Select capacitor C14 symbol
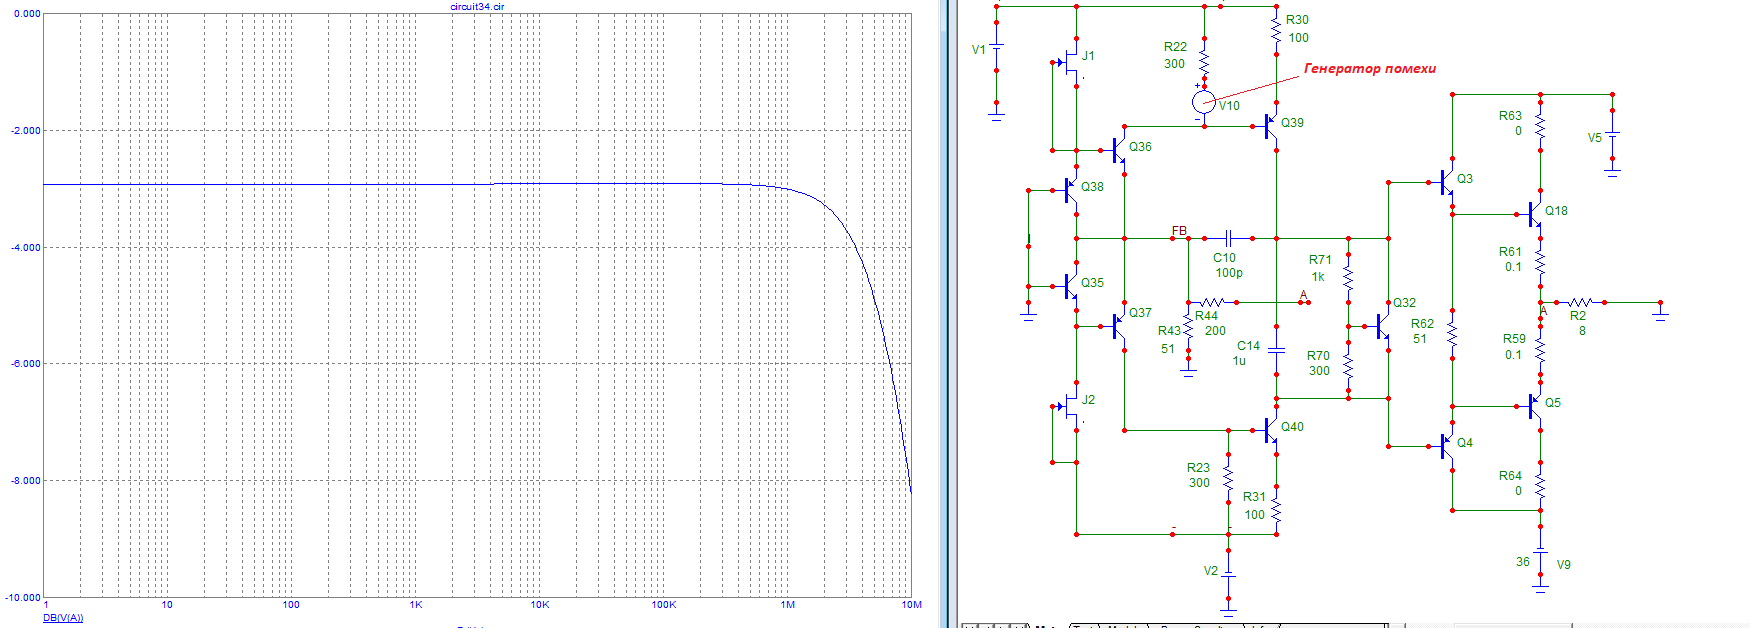The height and width of the screenshot is (628, 1750). (x=1276, y=349)
